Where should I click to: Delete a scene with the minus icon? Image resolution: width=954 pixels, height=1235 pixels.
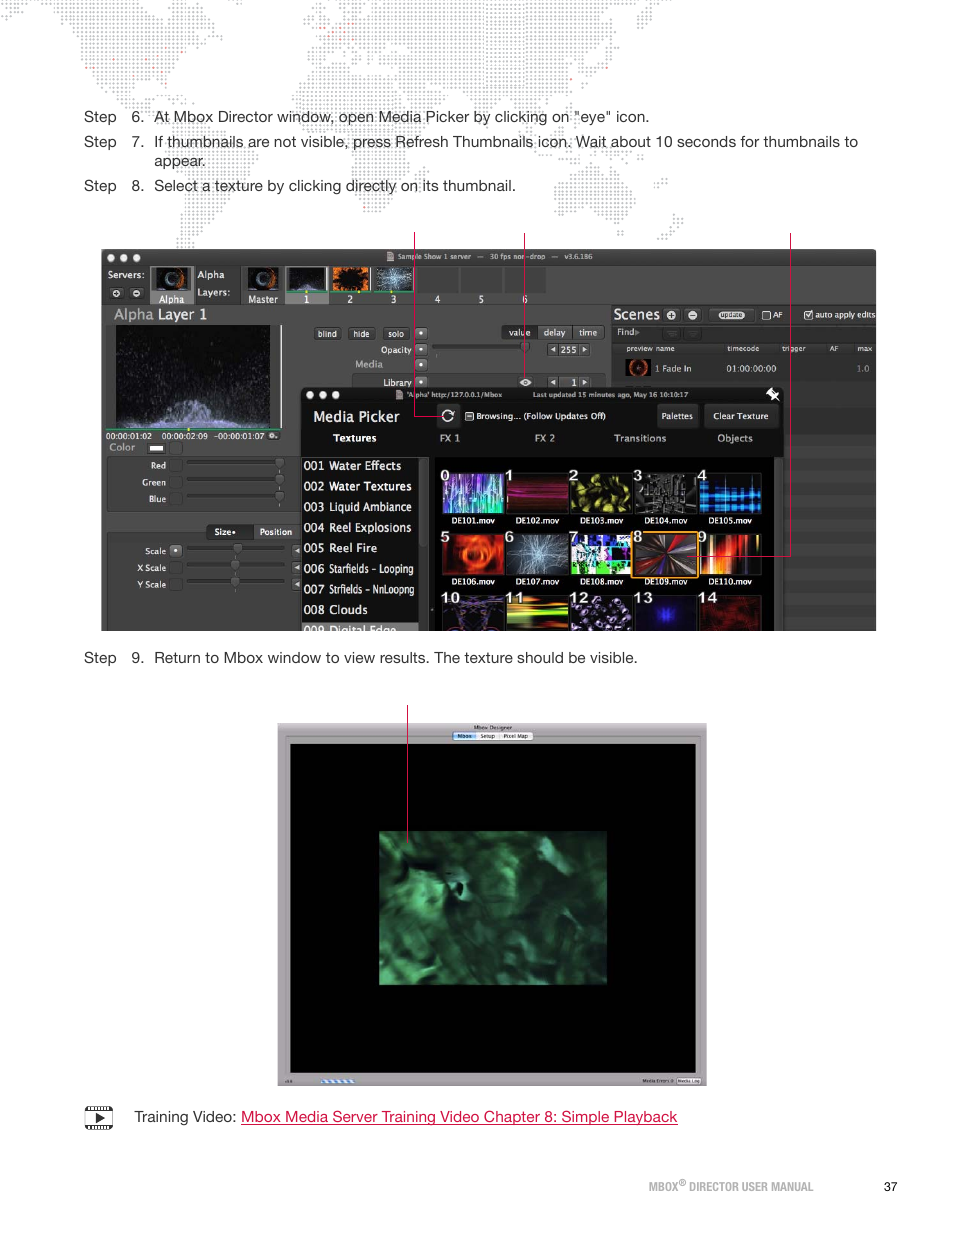tap(692, 315)
